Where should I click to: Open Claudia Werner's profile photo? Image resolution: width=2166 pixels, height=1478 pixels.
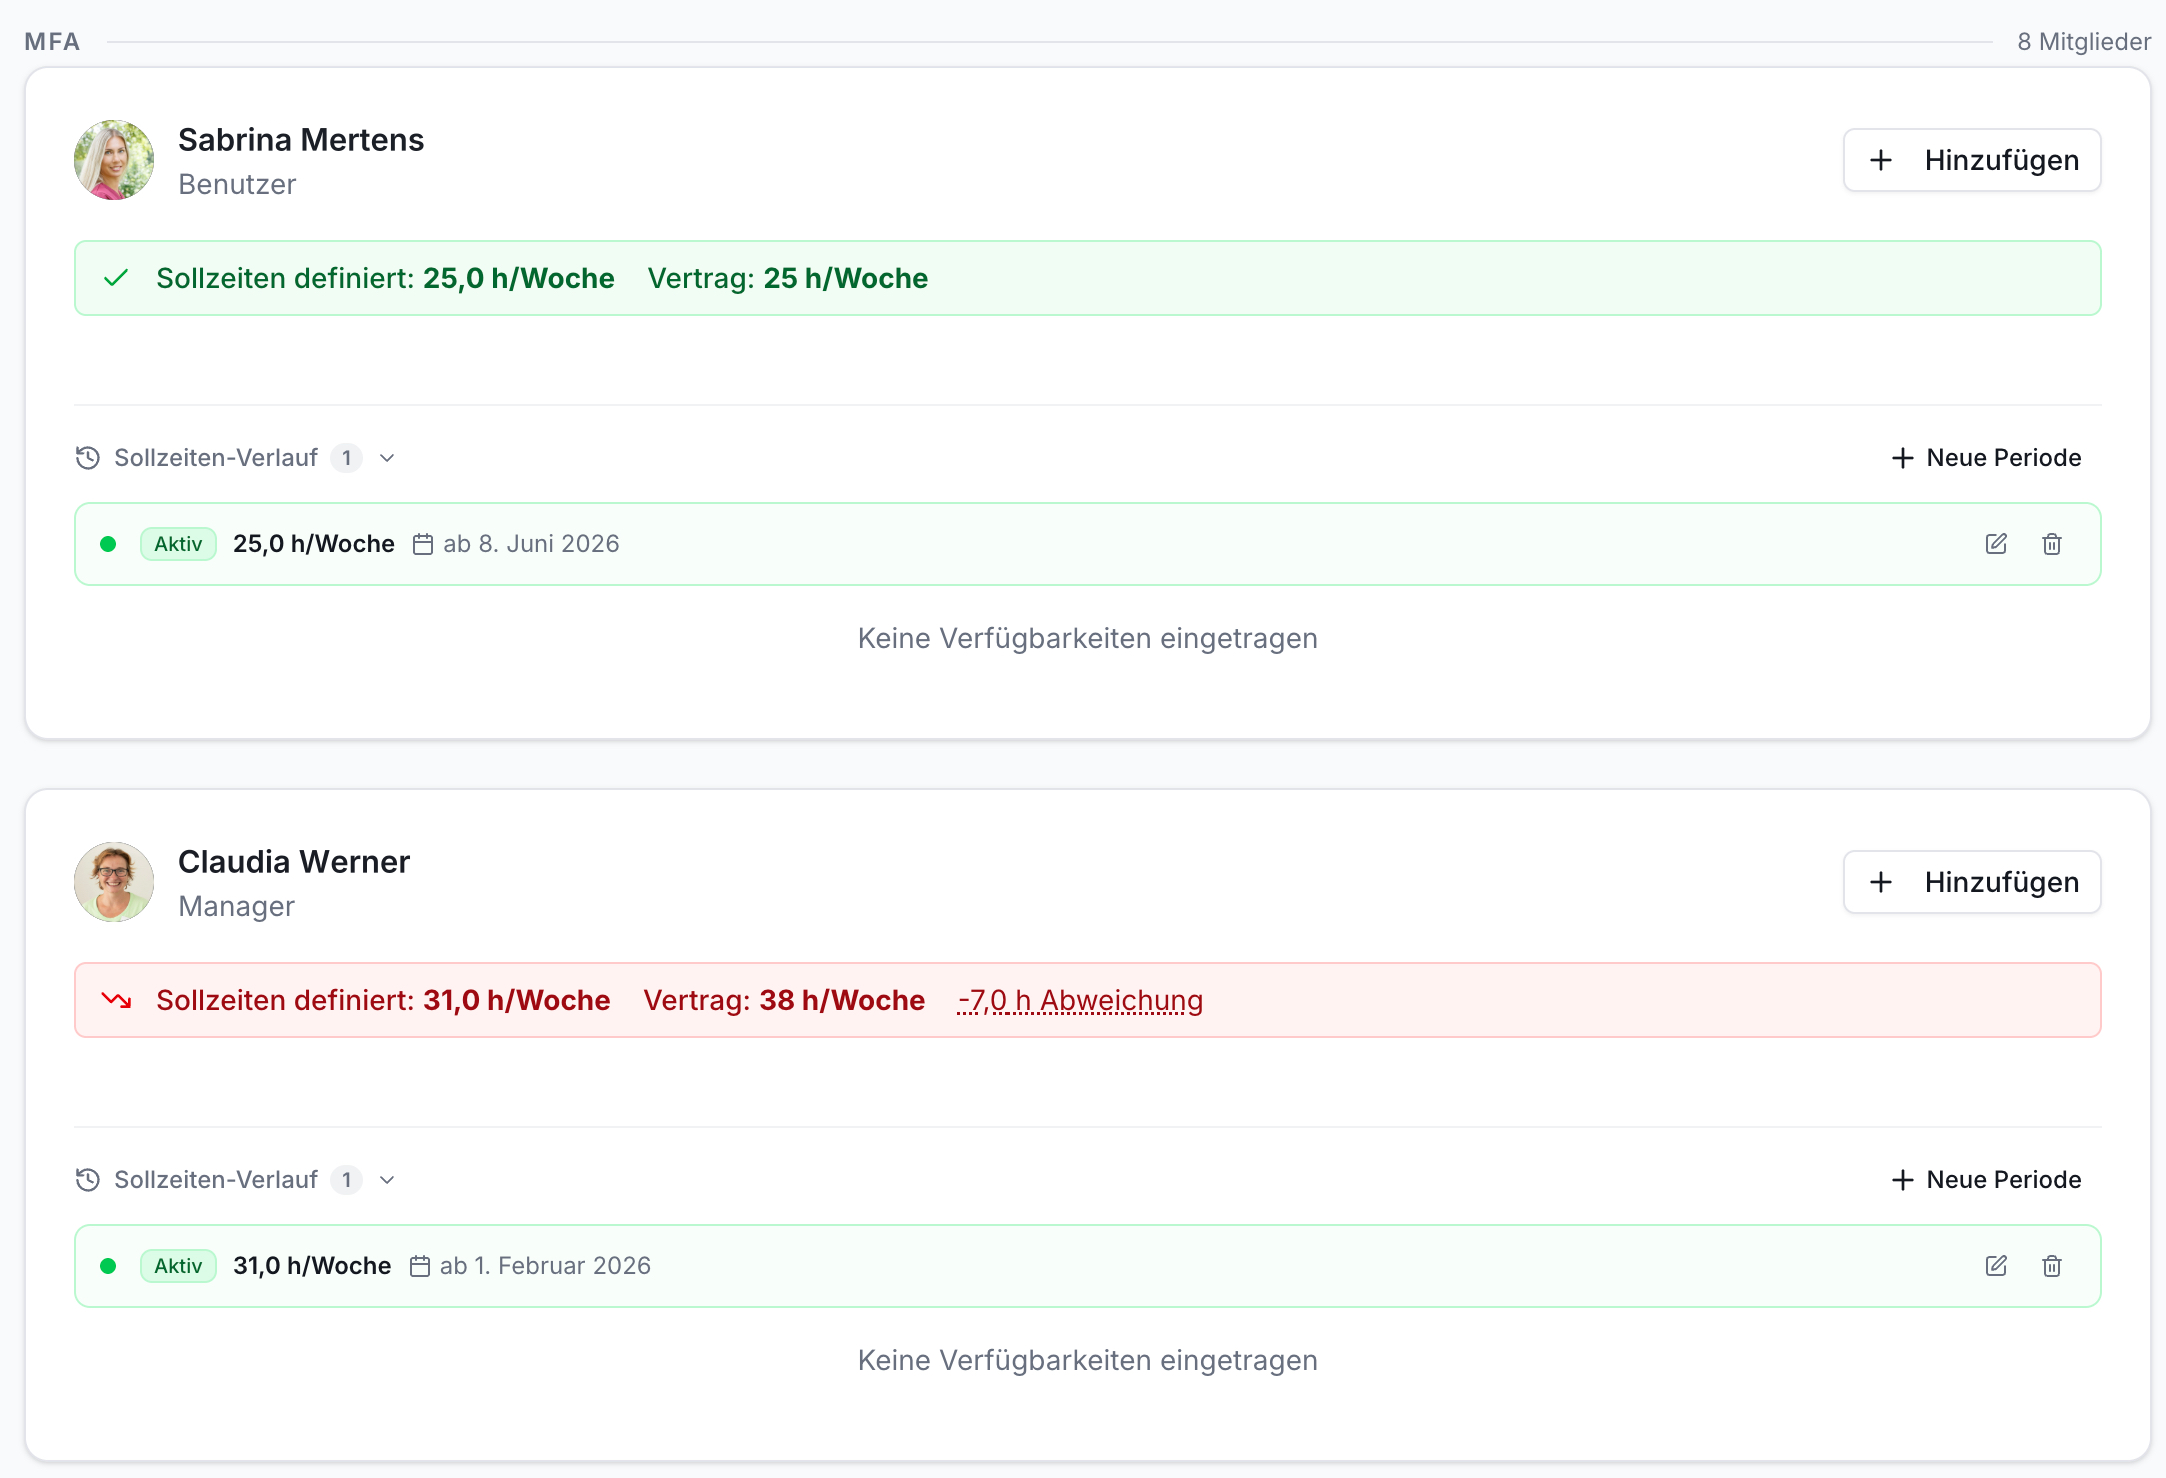tap(114, 882)
